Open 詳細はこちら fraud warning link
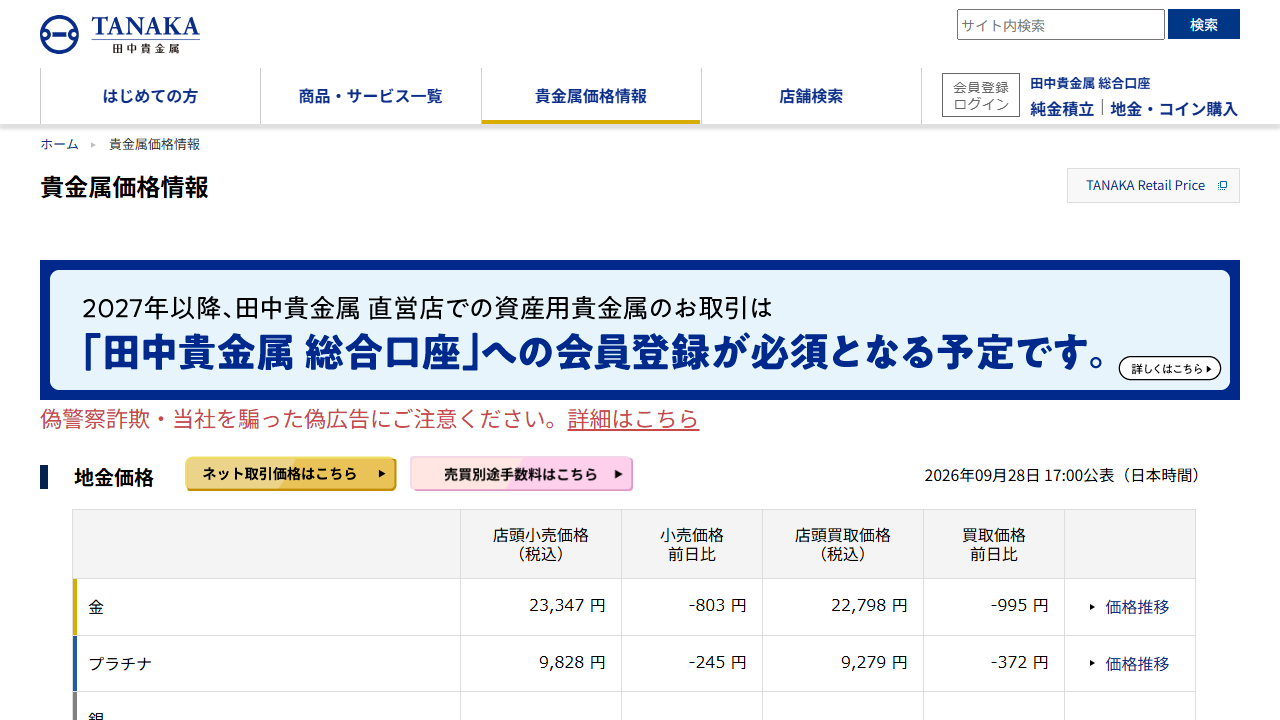Viewport: 1280px width, 720px height. point(633,419)
